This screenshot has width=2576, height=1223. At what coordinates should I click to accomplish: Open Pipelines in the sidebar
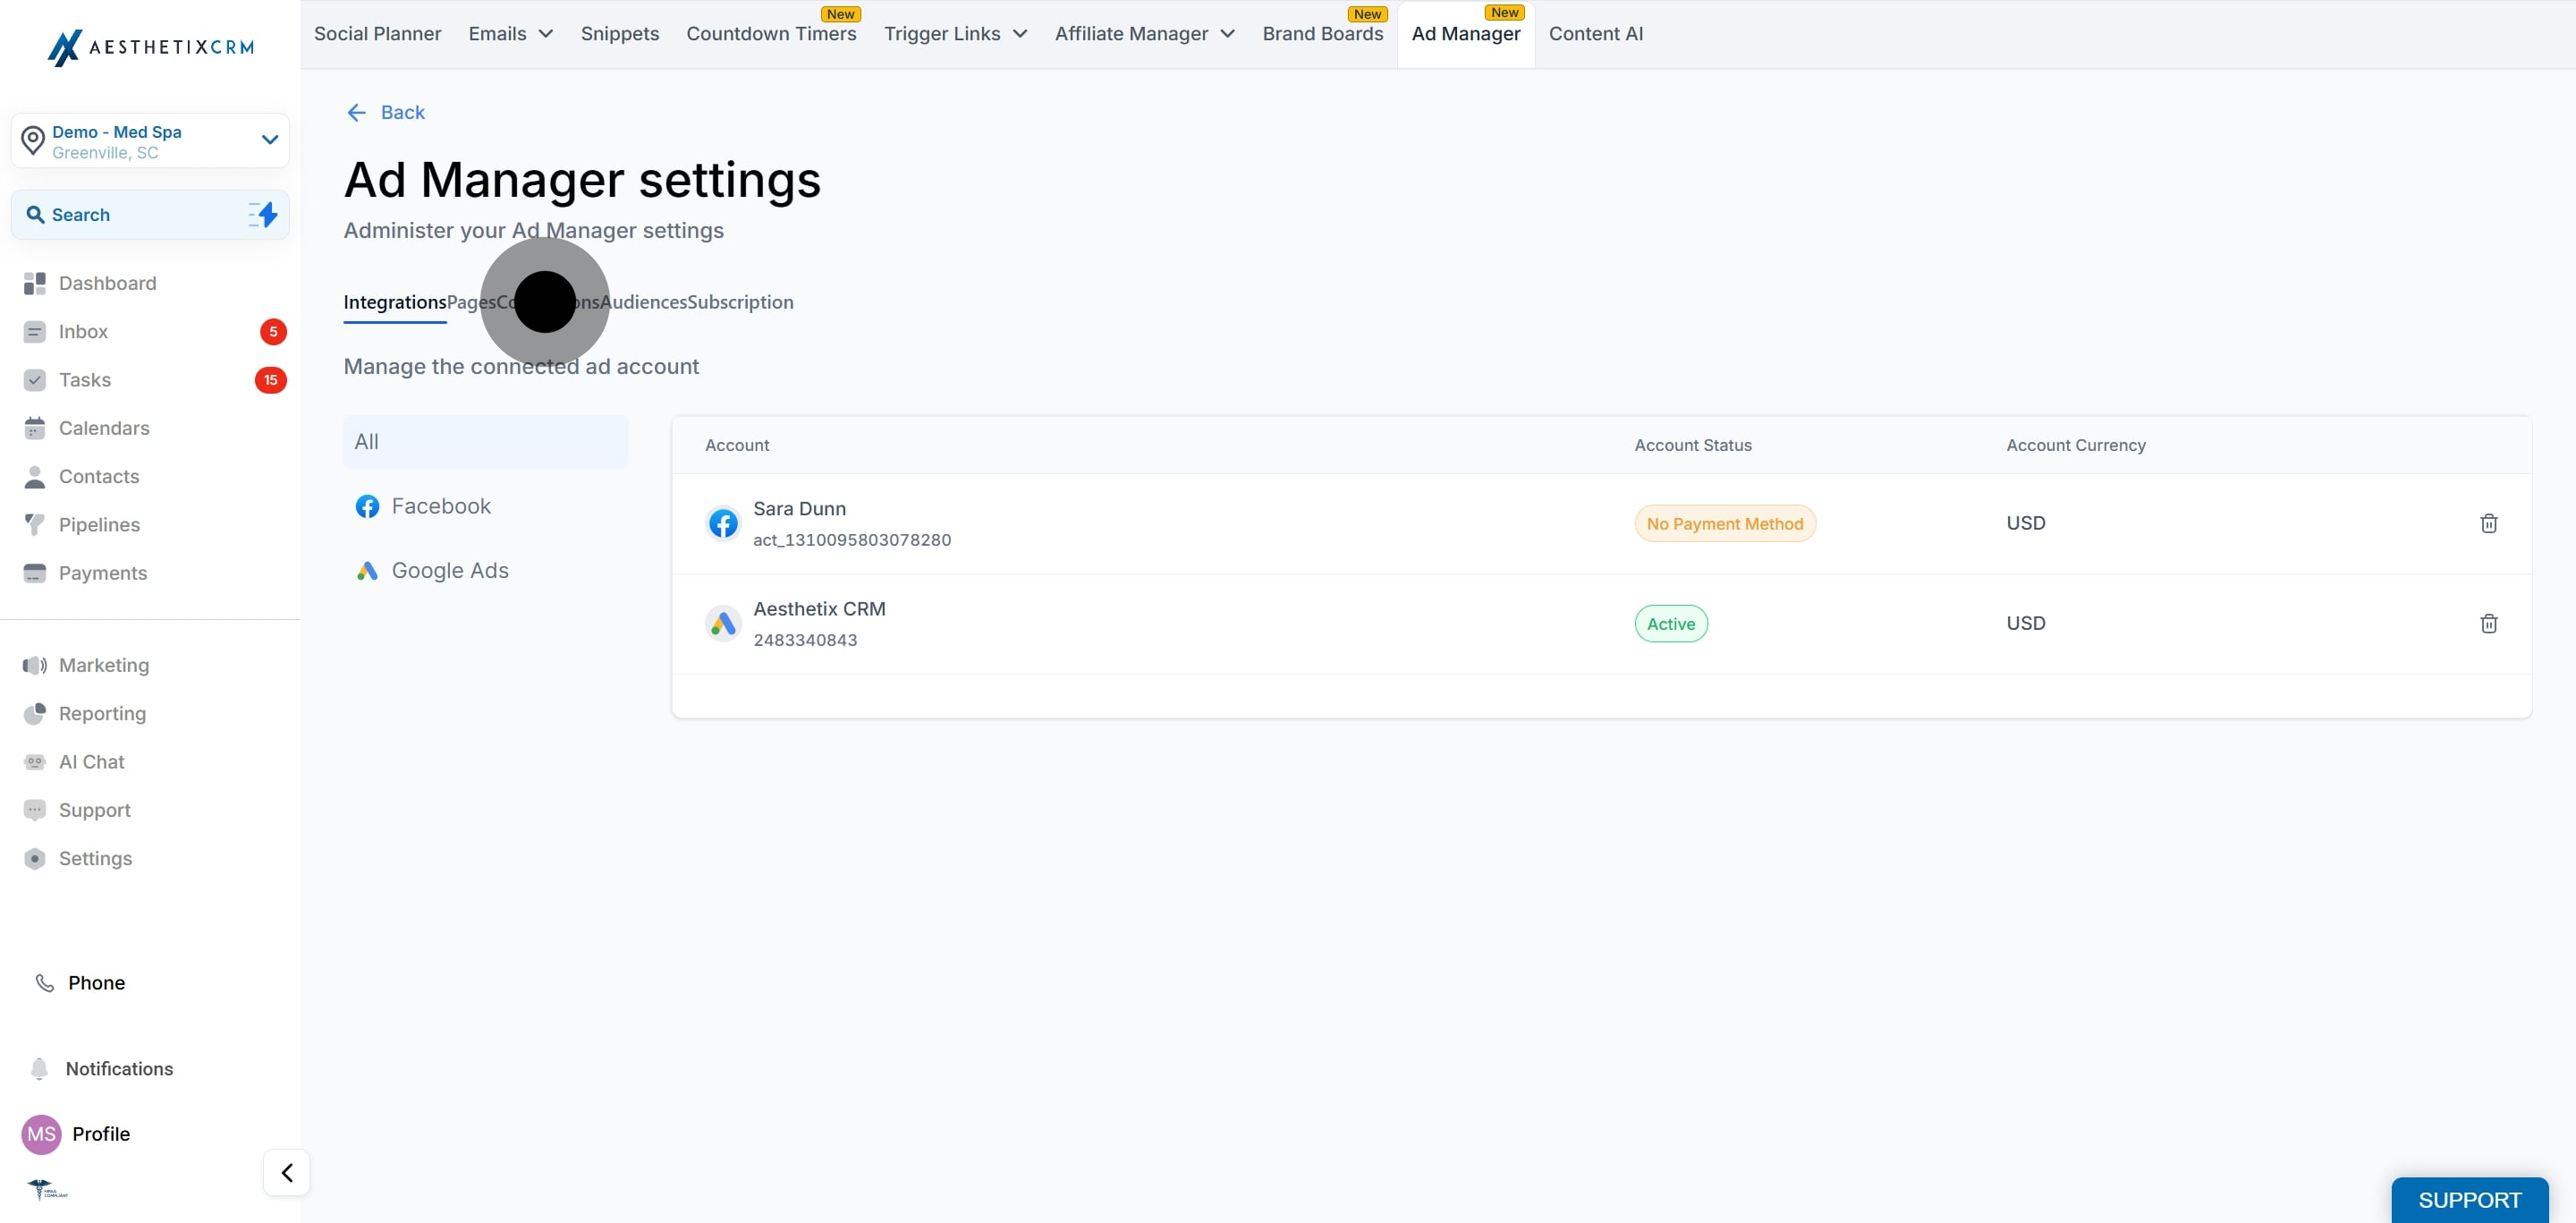(99, 525)
